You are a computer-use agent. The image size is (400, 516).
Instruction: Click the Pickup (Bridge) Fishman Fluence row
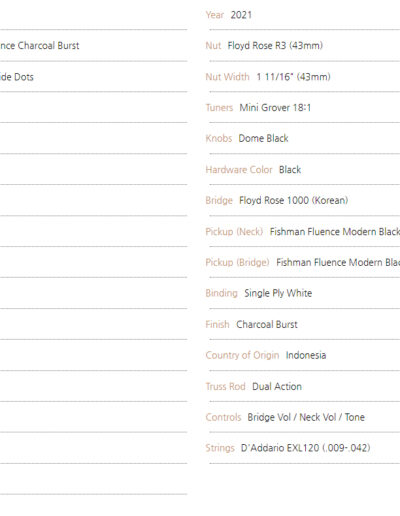(303, 262)
